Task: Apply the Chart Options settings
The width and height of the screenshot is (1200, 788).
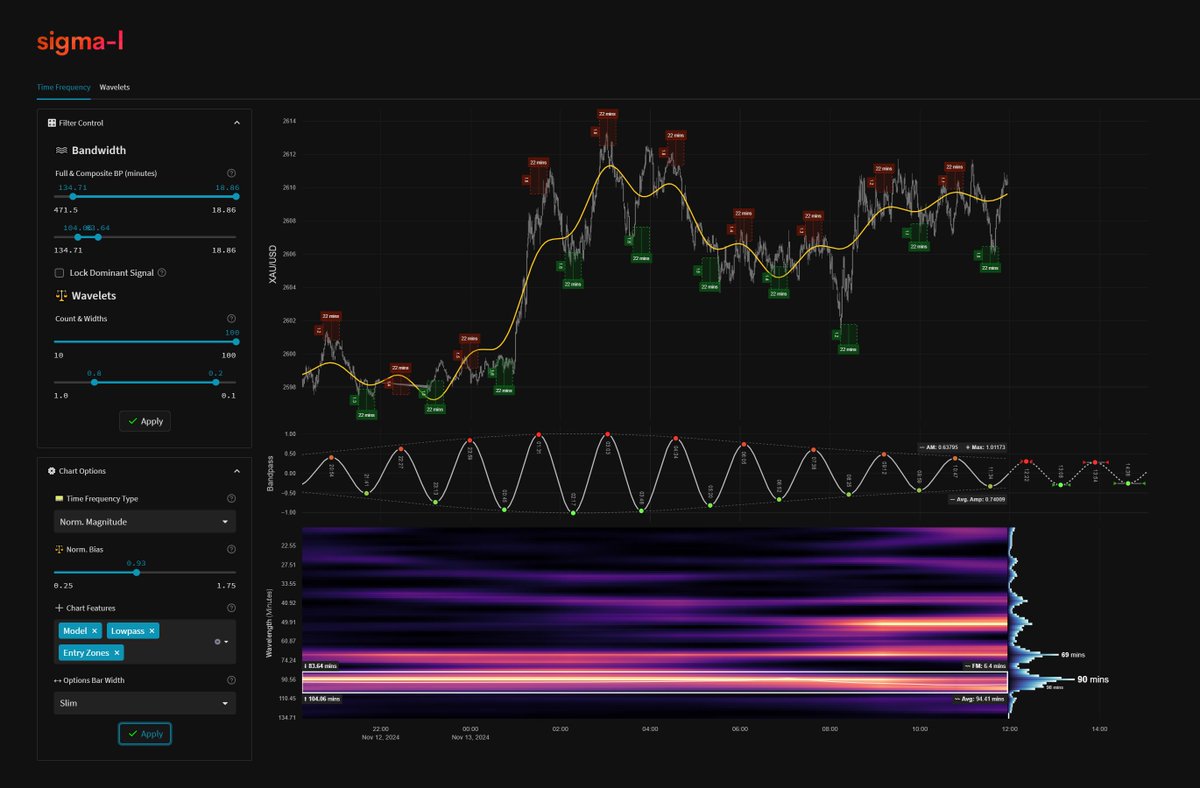Action: point(145,734)
